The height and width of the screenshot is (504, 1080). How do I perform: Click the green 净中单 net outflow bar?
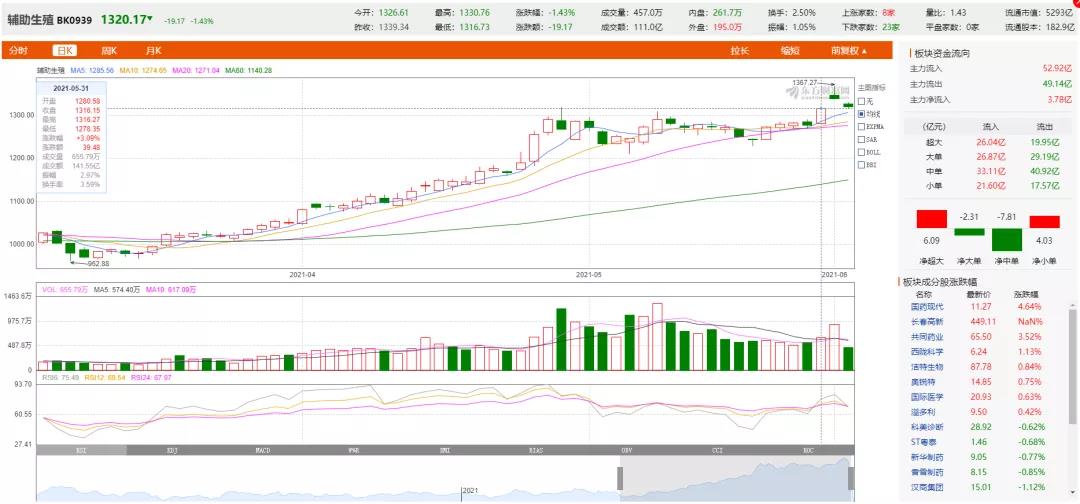coord(1006,238)
